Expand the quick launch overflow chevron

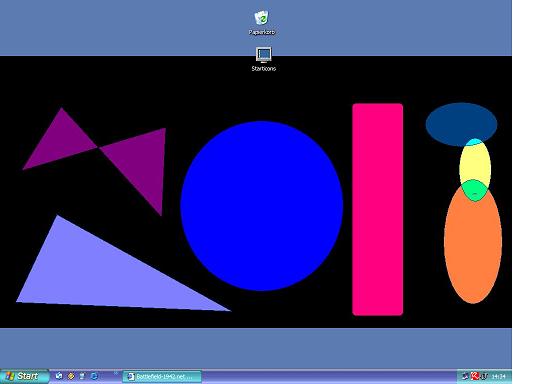tap(116, 373)
